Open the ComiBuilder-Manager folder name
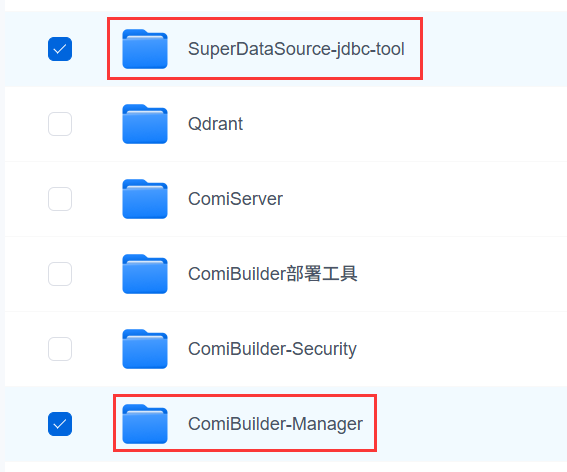The width and height of the screenshot is (567, 472). pyautogui.click(x=276, y=424)
